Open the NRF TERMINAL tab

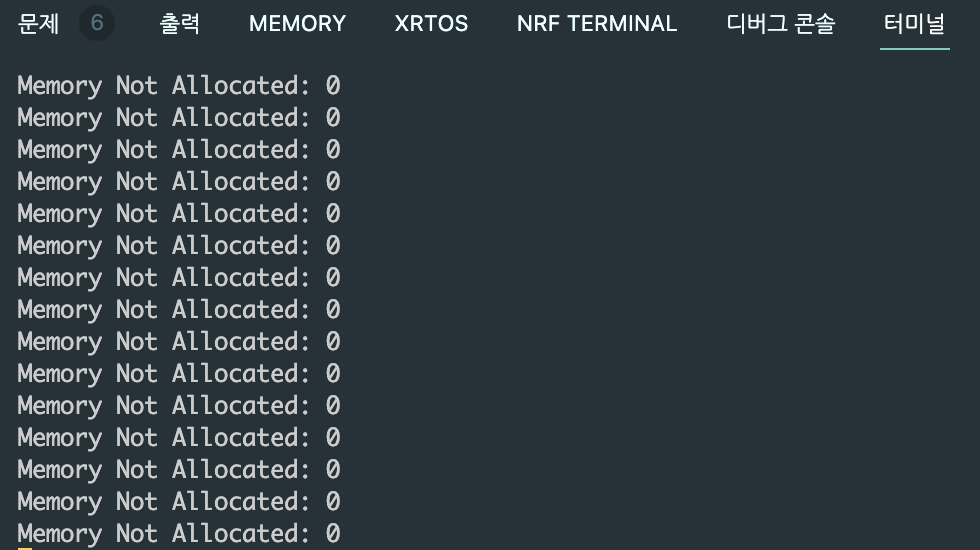pyautogui.click(x=597, y=24)
